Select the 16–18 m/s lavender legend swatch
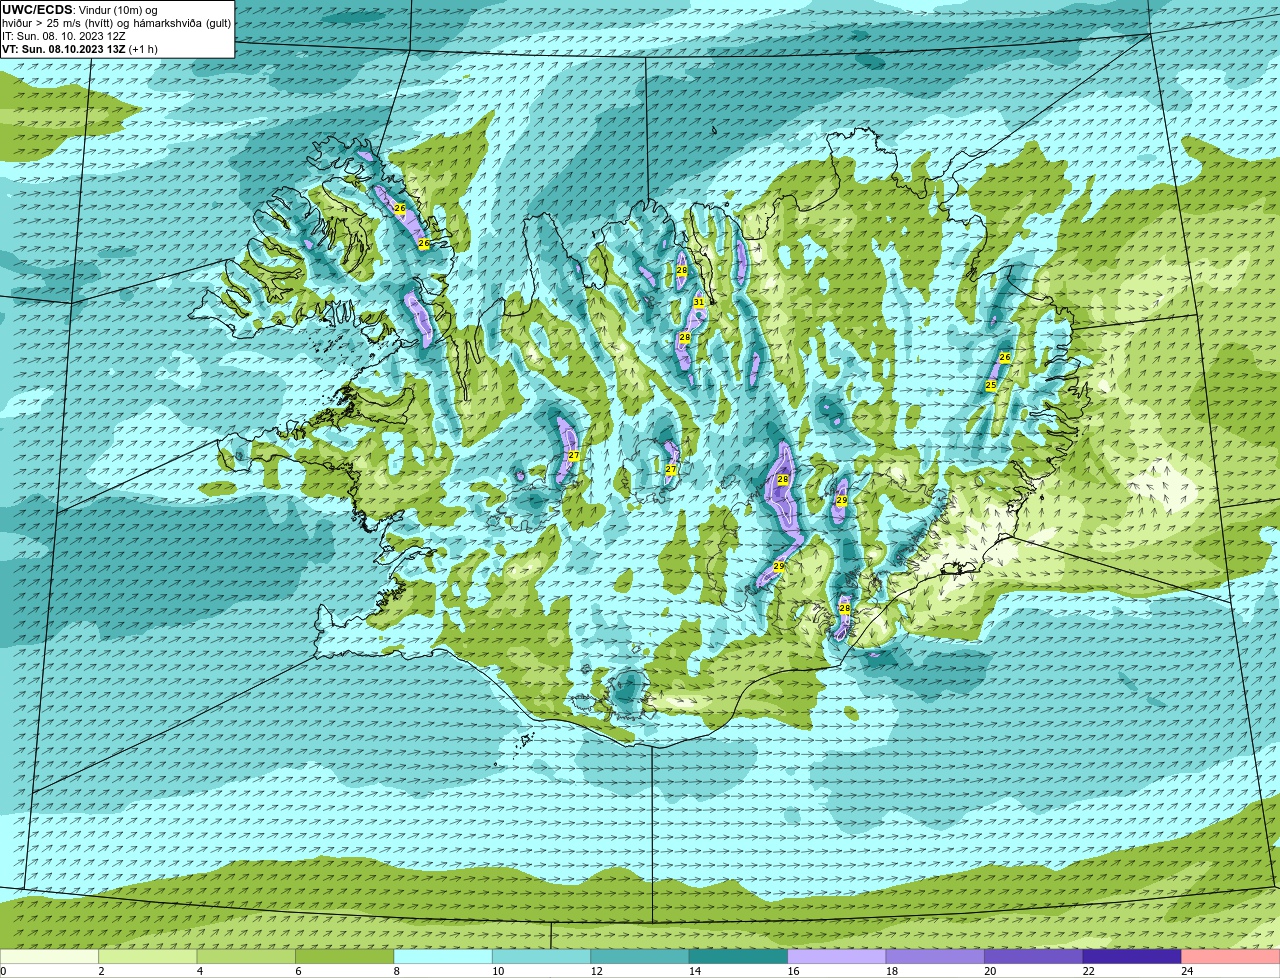 click(x=838, y=957)
